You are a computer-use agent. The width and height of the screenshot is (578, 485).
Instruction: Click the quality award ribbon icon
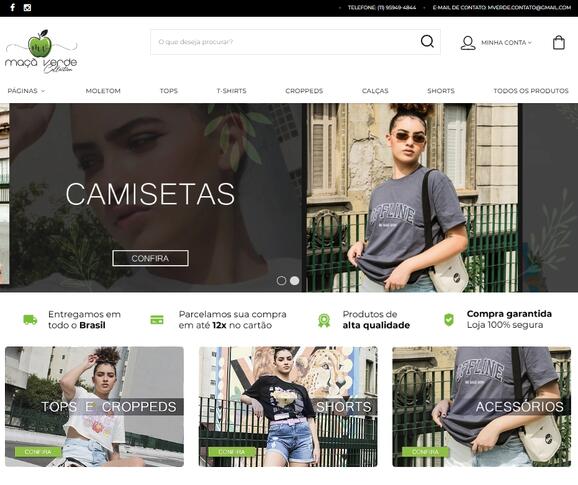324,320
